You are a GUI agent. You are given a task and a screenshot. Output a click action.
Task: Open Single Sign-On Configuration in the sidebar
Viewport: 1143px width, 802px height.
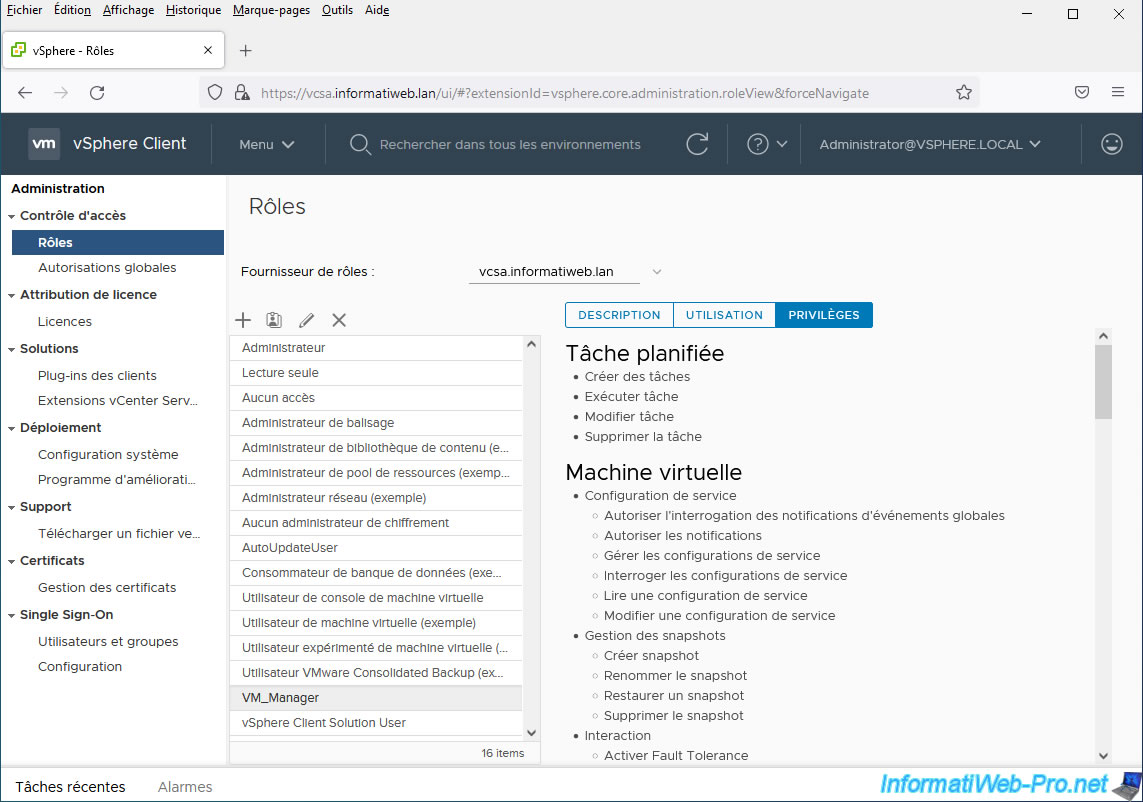(x=79, y=666)
